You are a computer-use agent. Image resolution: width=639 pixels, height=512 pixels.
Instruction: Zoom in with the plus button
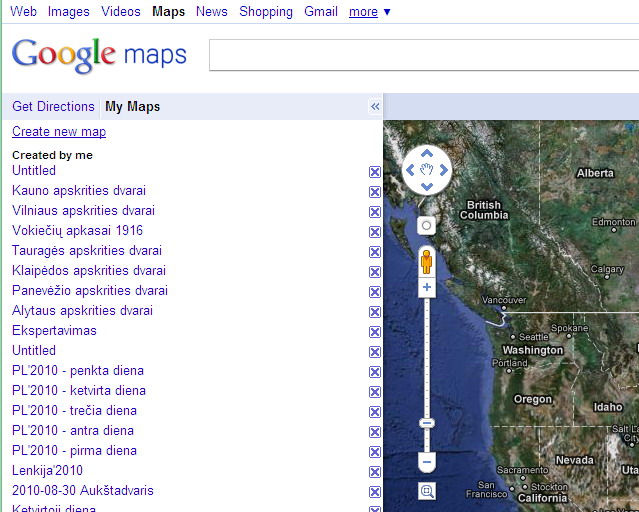click(427, 288)
